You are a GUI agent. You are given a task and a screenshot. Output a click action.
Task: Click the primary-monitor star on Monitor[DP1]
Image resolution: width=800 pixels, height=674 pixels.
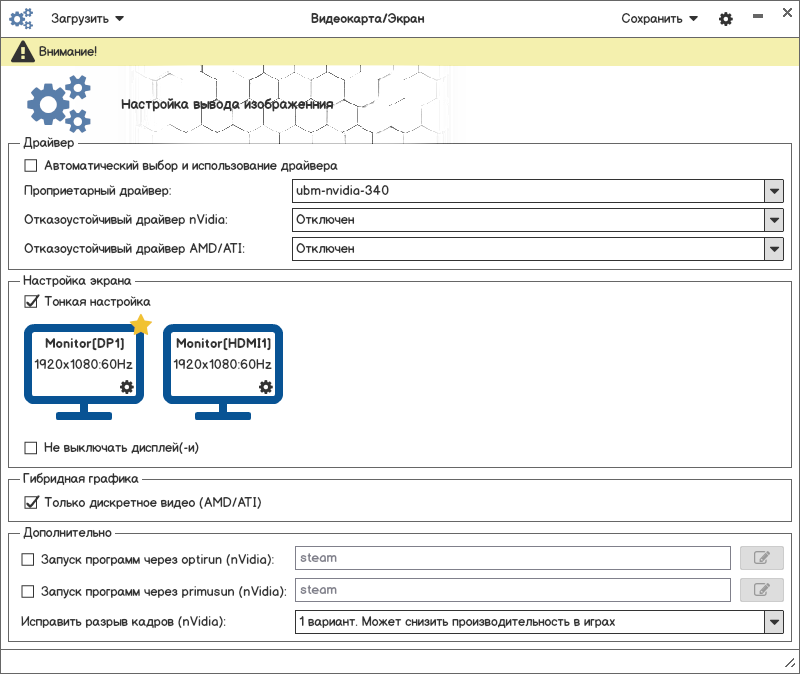[x=141, y=324]
